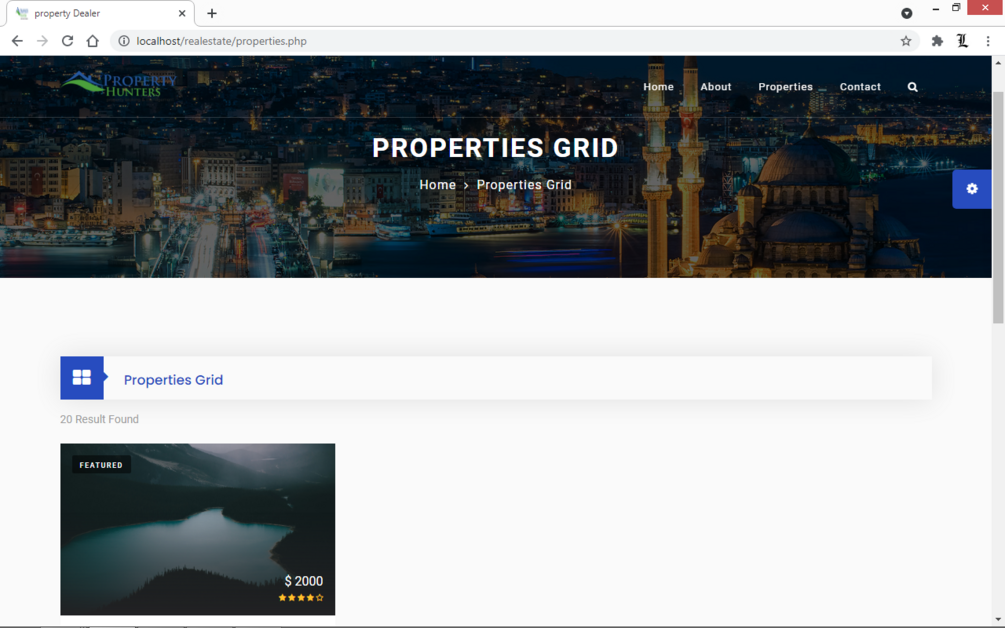Reload the page with refresh icon
Screen dimensions: 1005x628
pos(67,41)
